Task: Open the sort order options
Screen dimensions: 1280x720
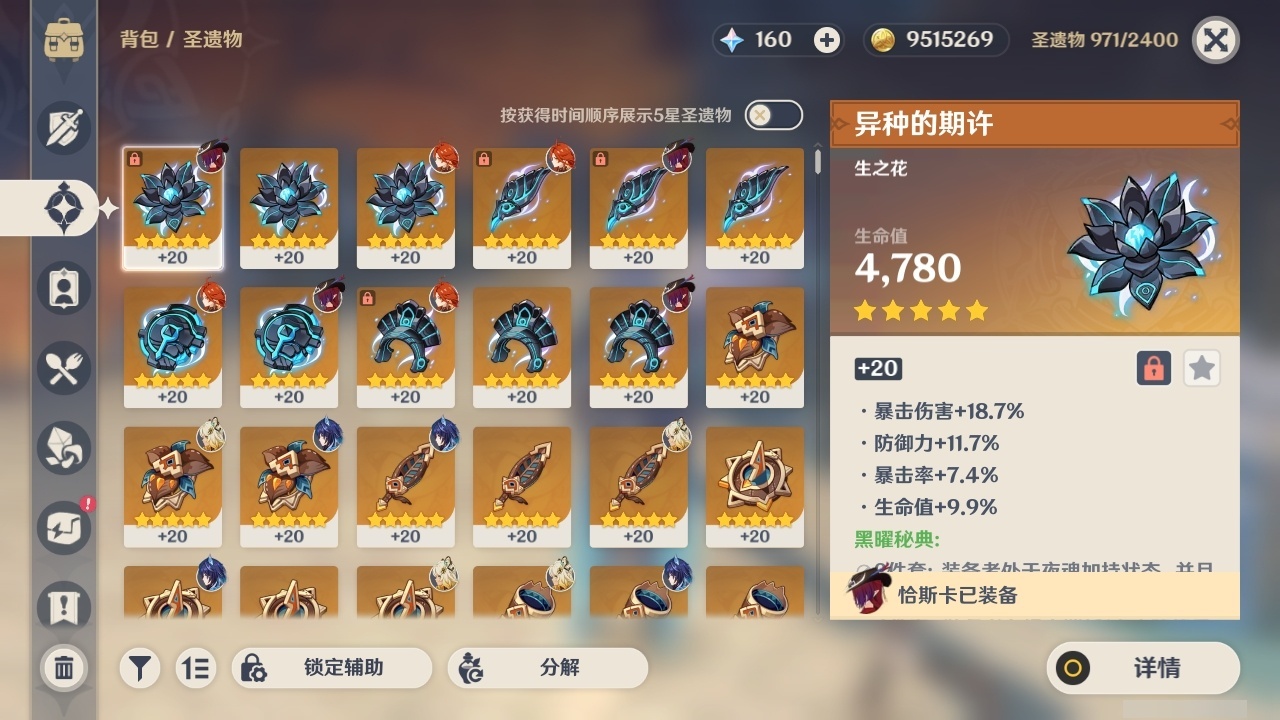Action: [x=195, y=668]
